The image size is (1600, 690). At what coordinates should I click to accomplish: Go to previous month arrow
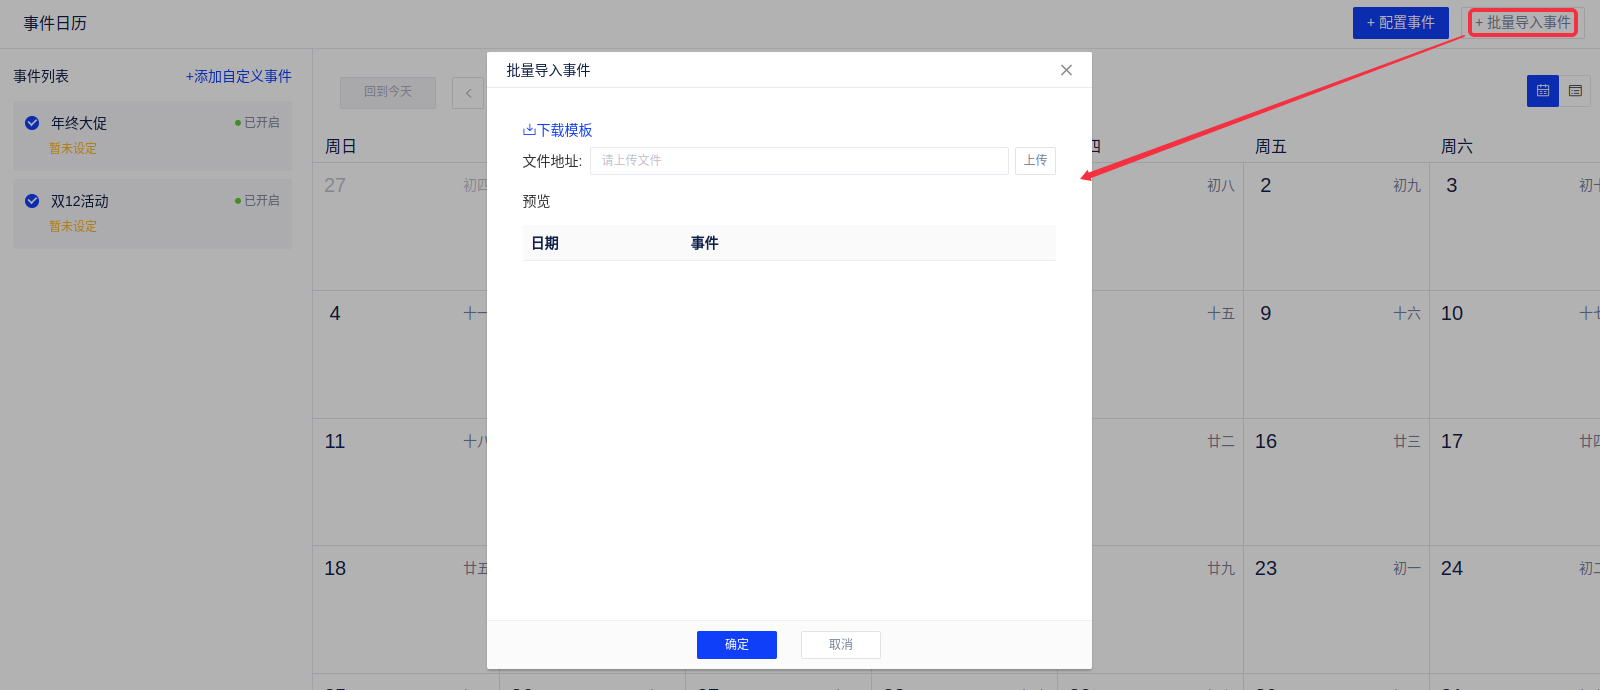pos(468,93)
